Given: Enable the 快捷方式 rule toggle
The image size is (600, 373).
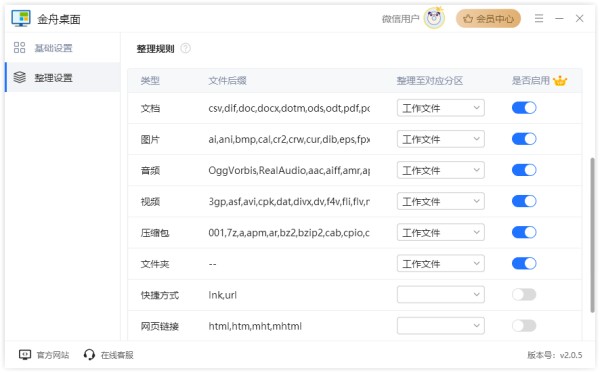Looking at the screenshot, I should tap(524, 295).
